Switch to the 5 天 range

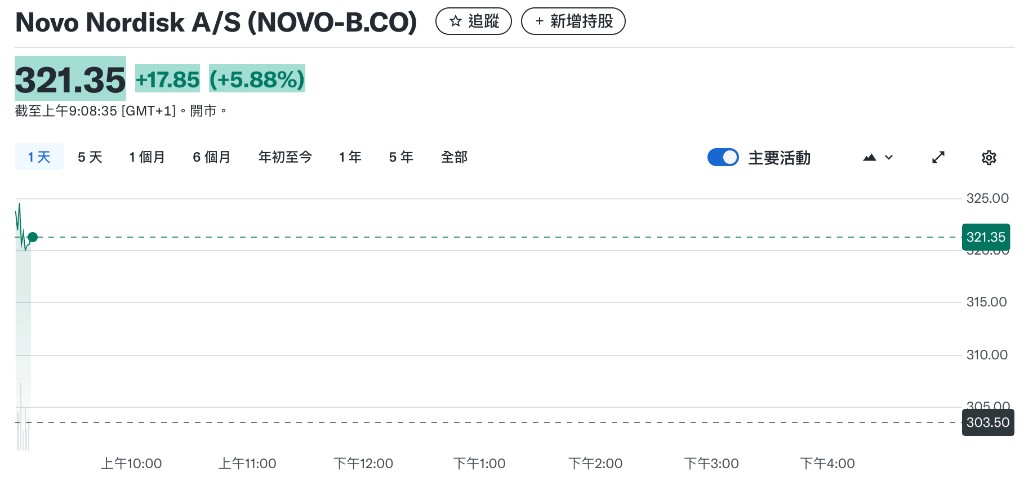[x=90, y=157]
